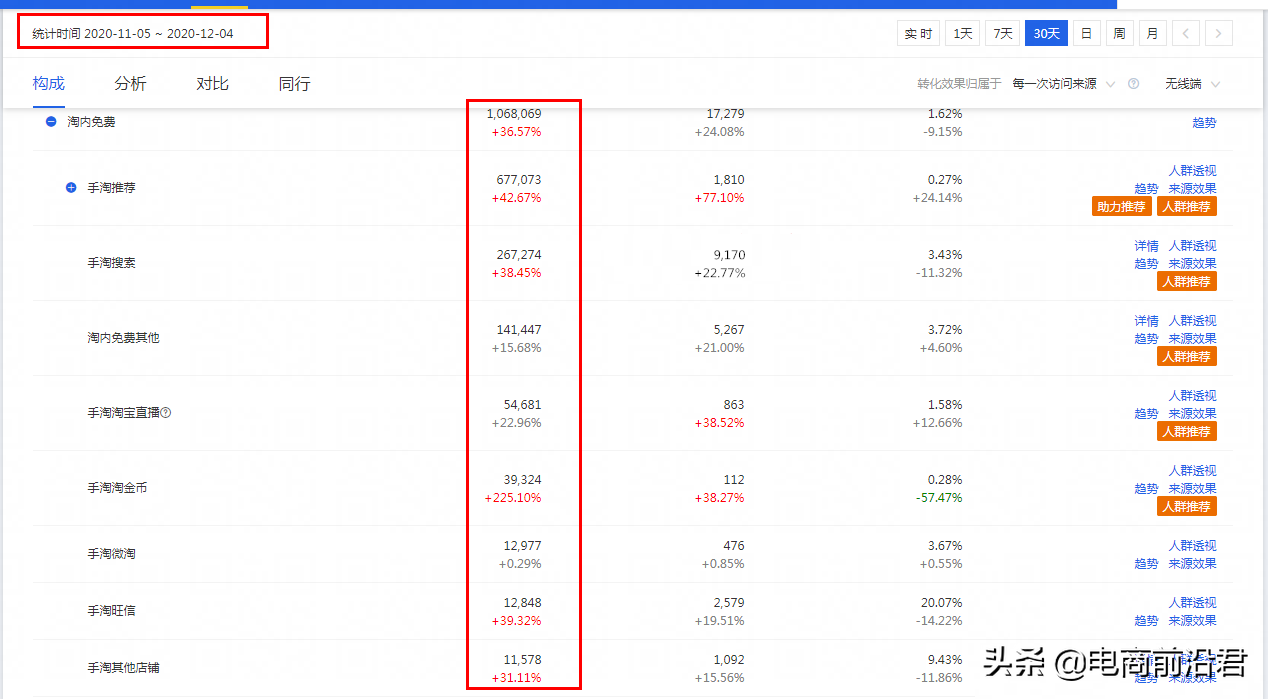Open 人群透视 for 手淘推荐 row
Screen dimensions: 1268x699
(1192, 171)
